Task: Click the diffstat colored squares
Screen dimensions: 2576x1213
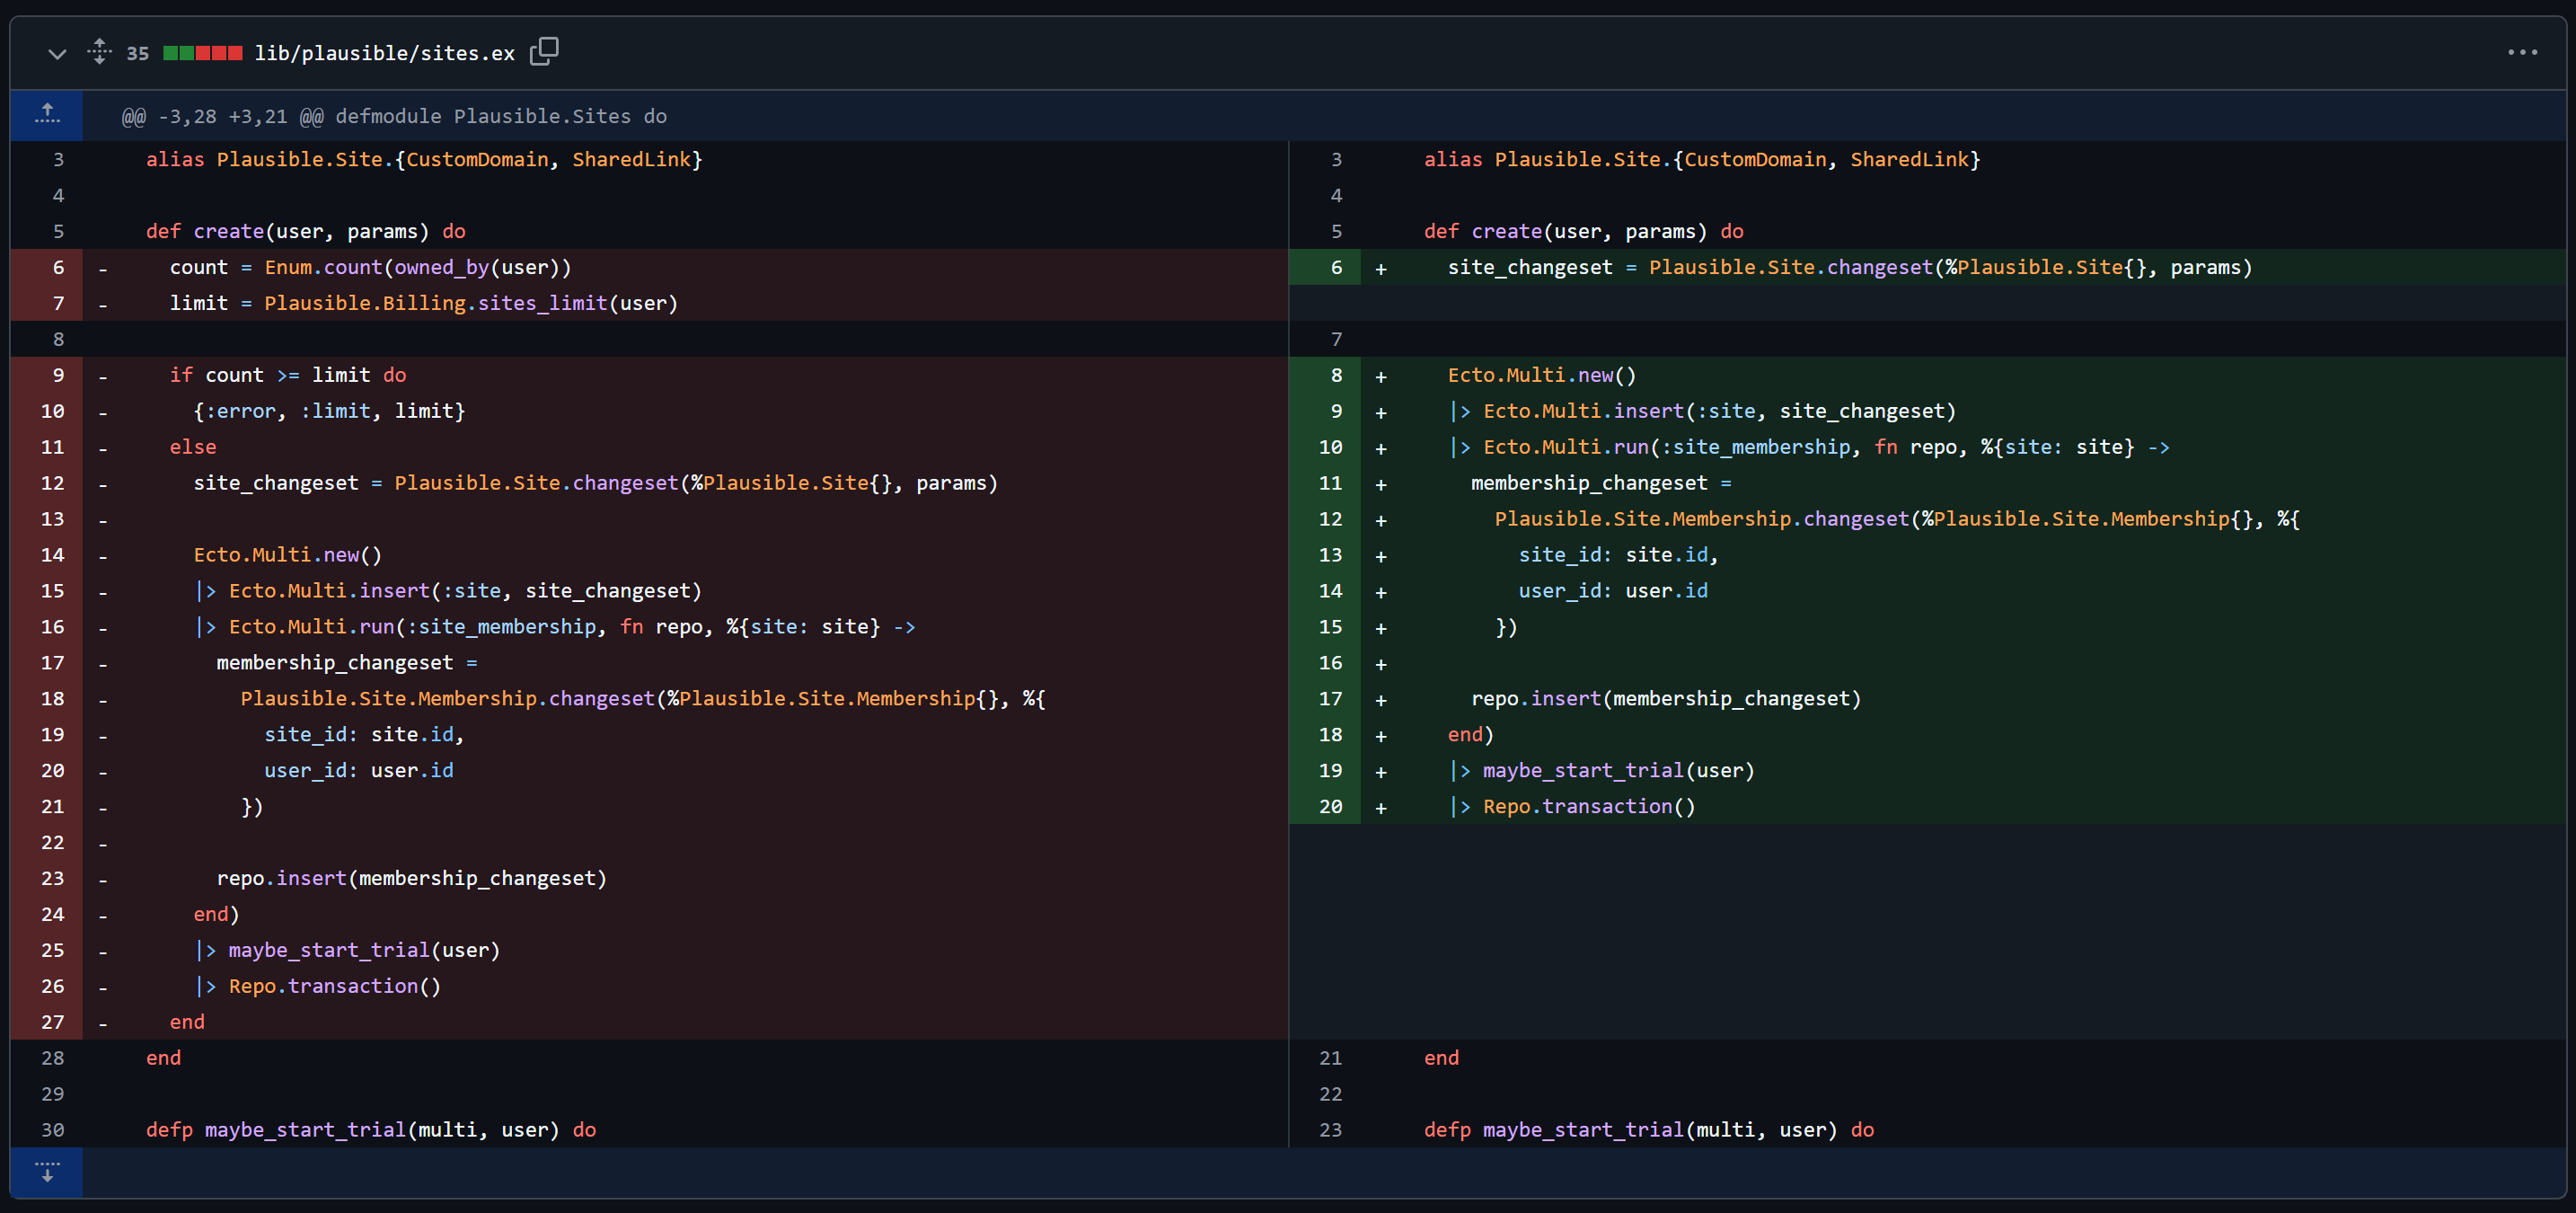Action: pyautogui.click(x=203, y=53)
